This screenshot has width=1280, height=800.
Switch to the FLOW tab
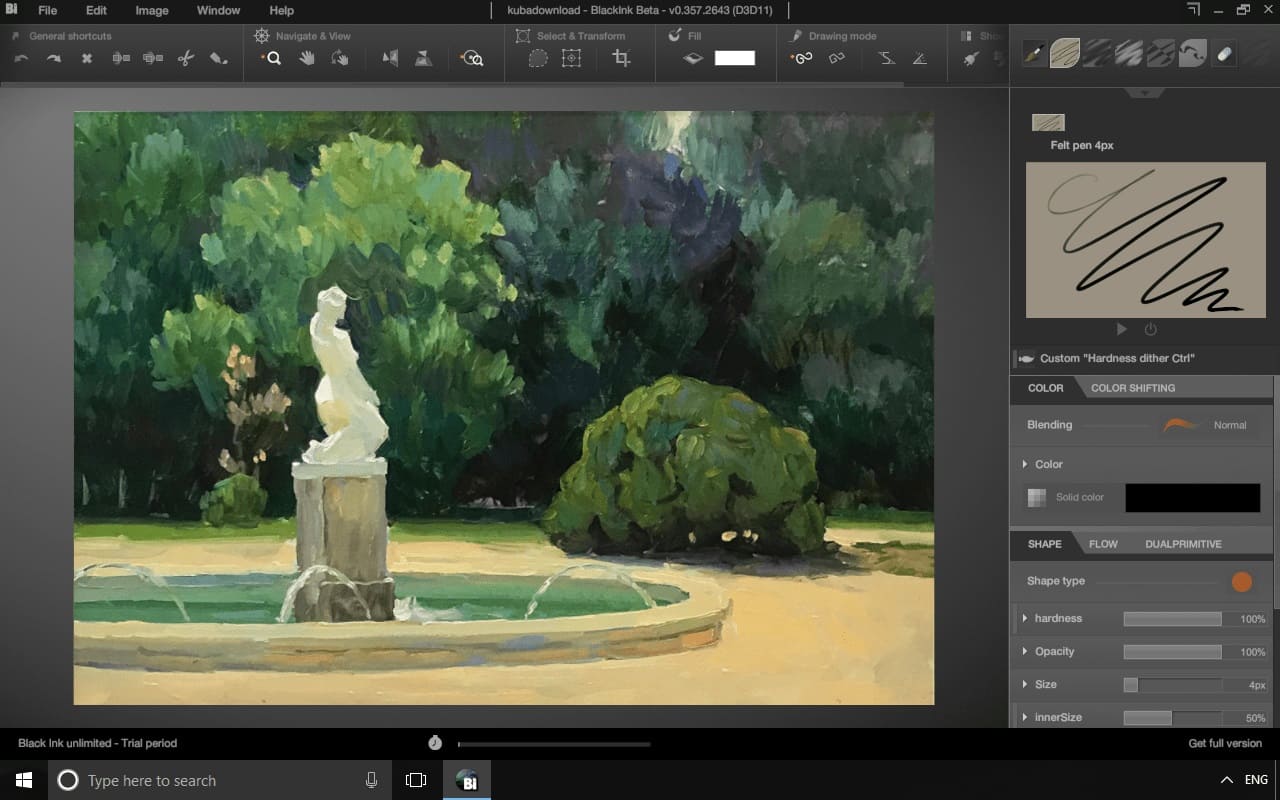click(1103, 544)
